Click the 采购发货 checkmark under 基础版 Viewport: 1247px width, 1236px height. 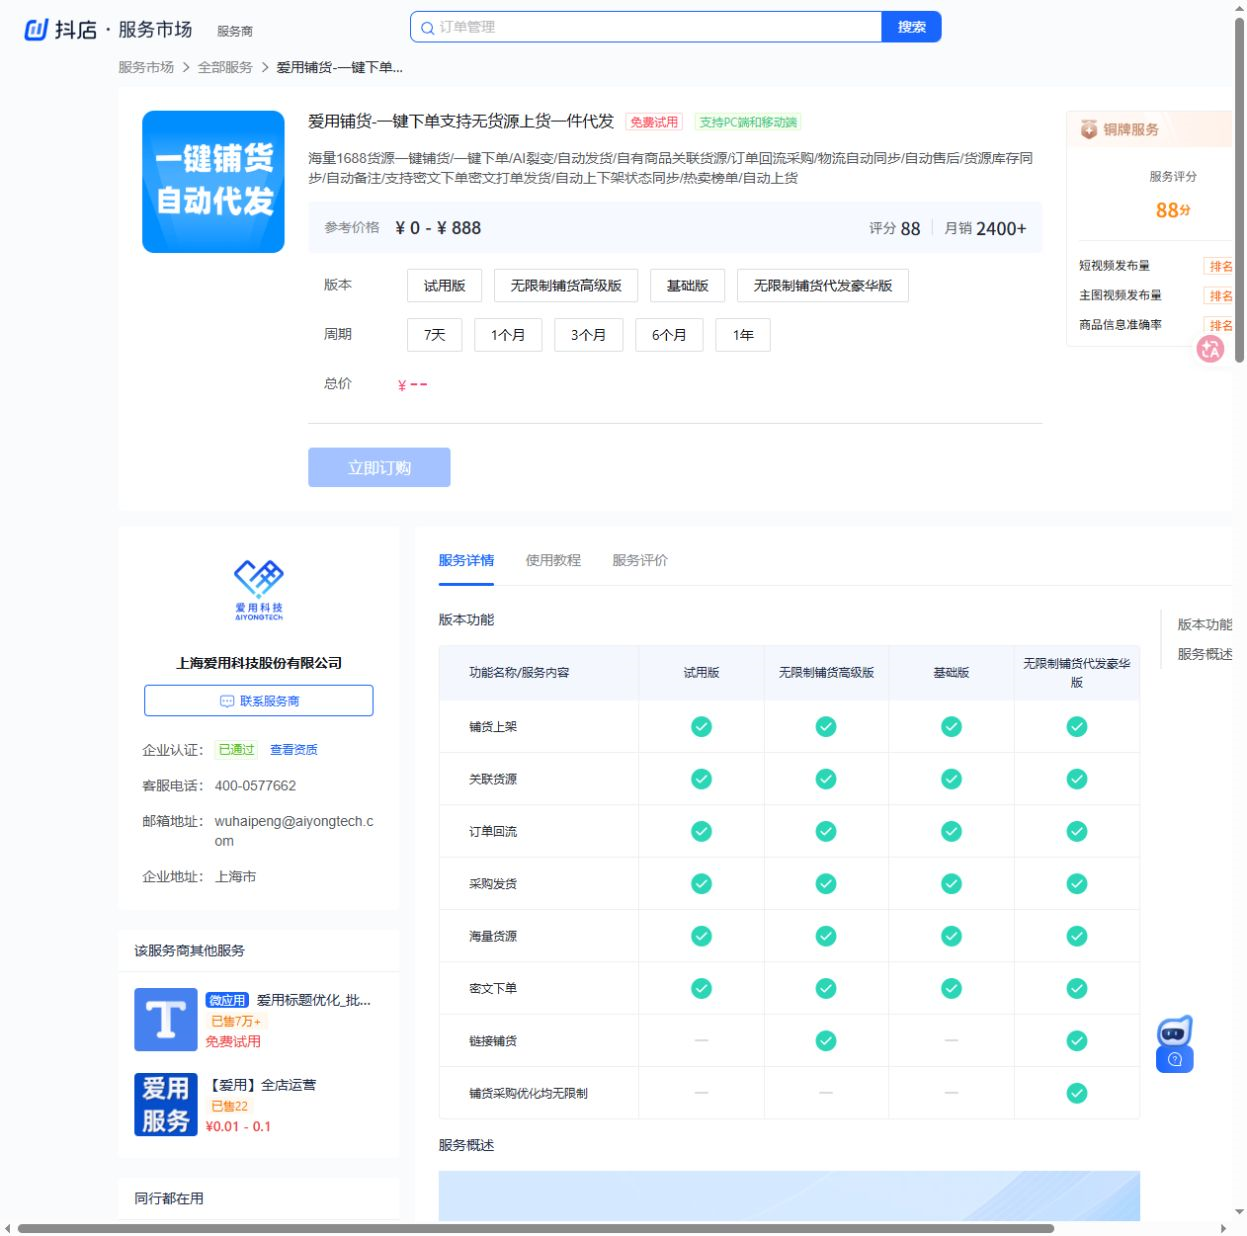[x=951, y=884]
